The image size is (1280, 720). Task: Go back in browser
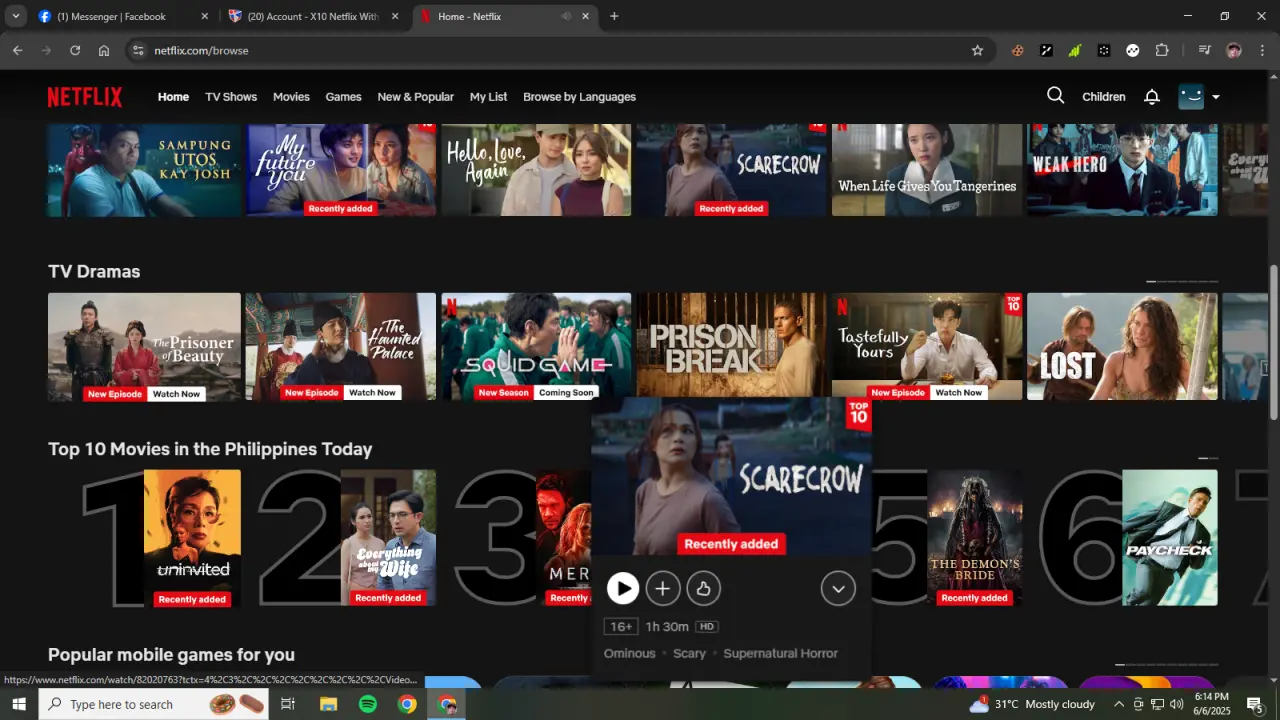[17, 50]
